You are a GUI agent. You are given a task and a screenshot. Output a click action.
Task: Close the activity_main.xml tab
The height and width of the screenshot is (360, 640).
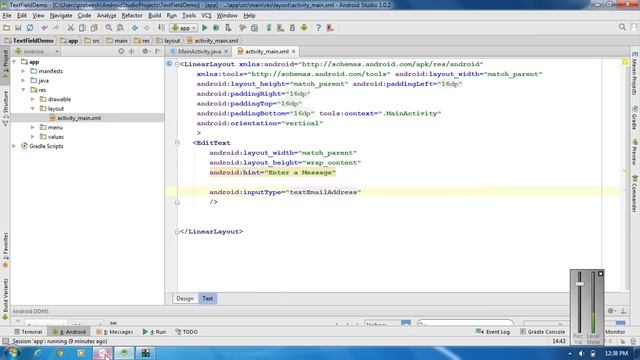click(x=293, y=51)
